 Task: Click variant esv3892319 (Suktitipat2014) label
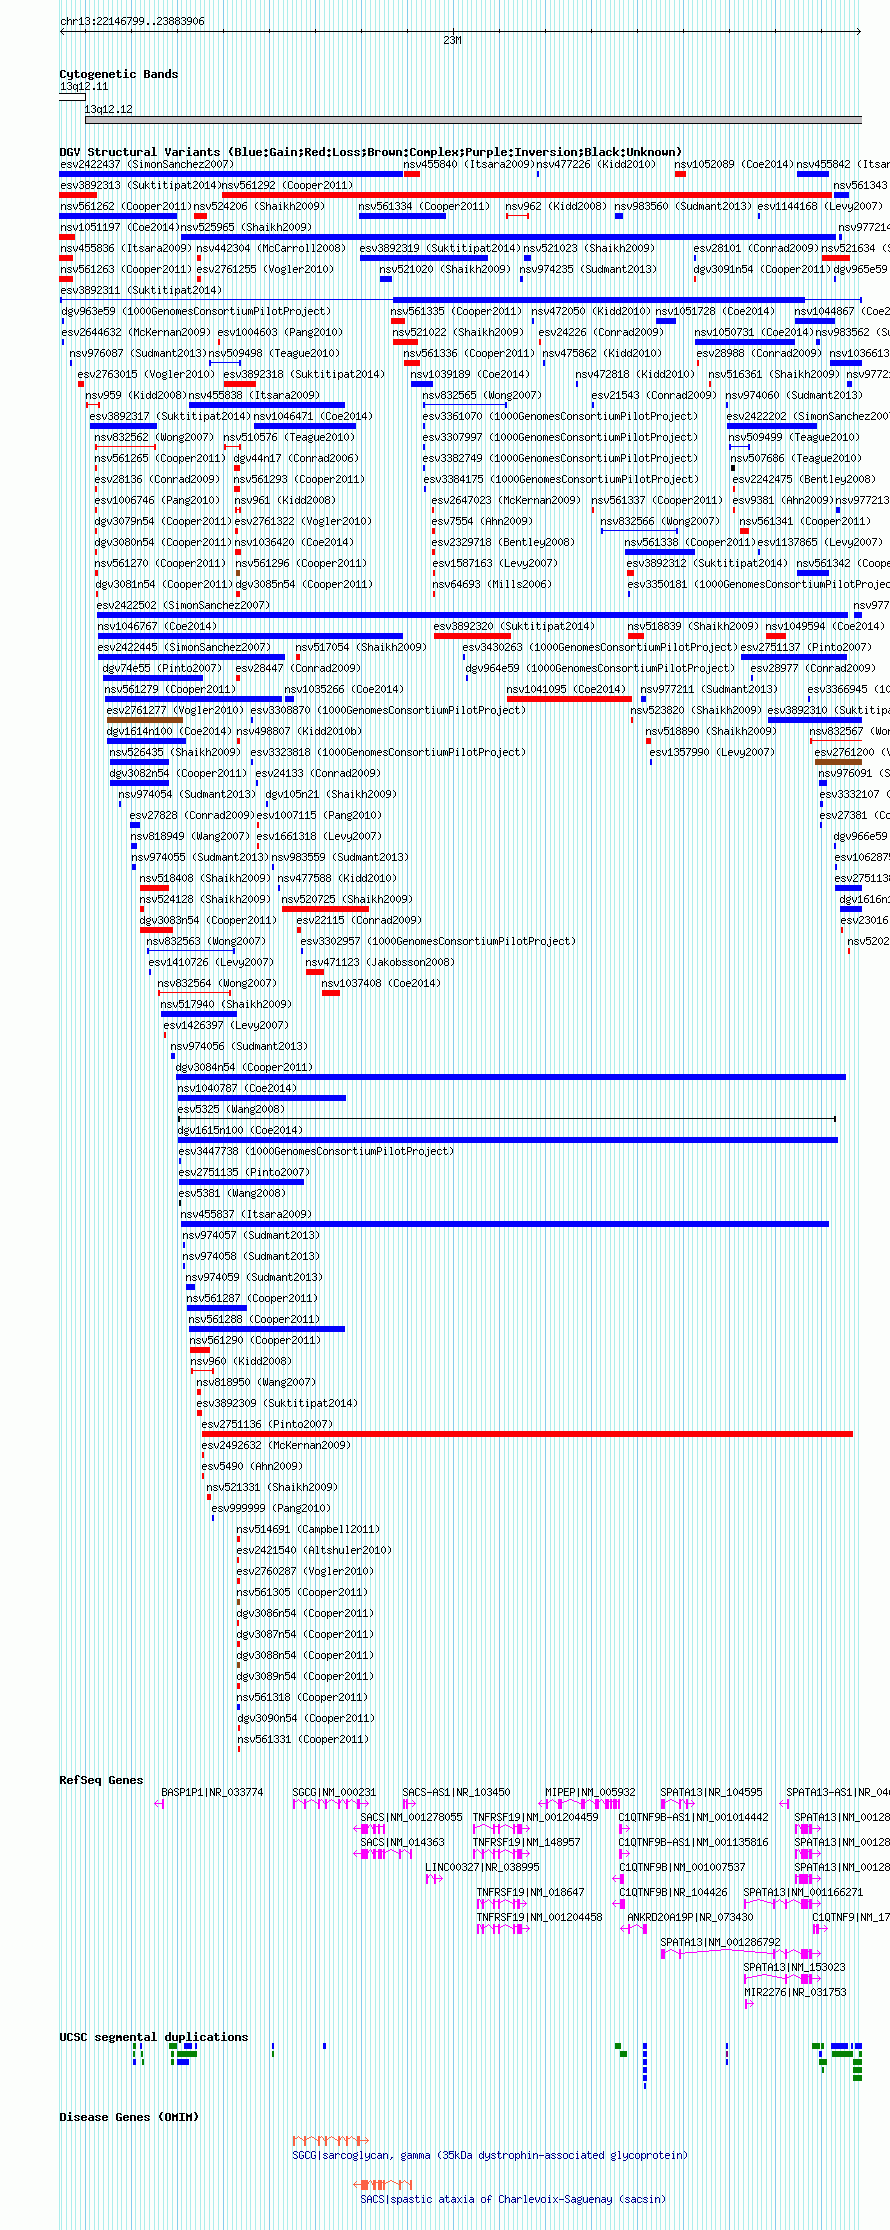tap(440, 248)
